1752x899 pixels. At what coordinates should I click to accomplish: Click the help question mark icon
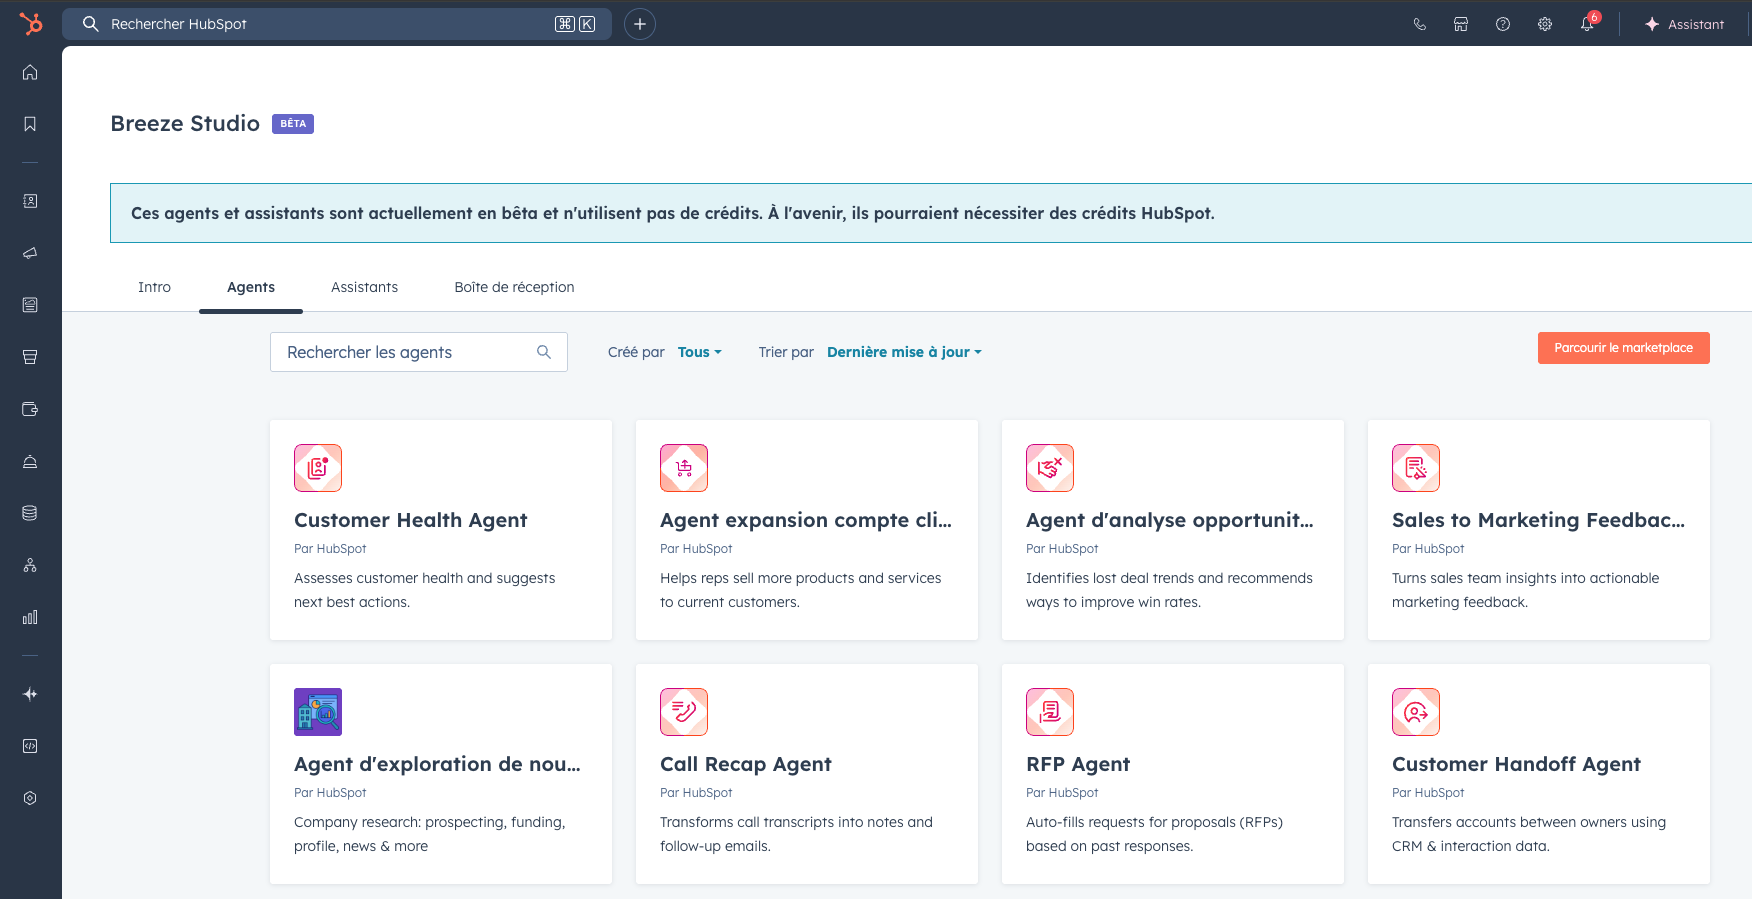coord(1502,24)
